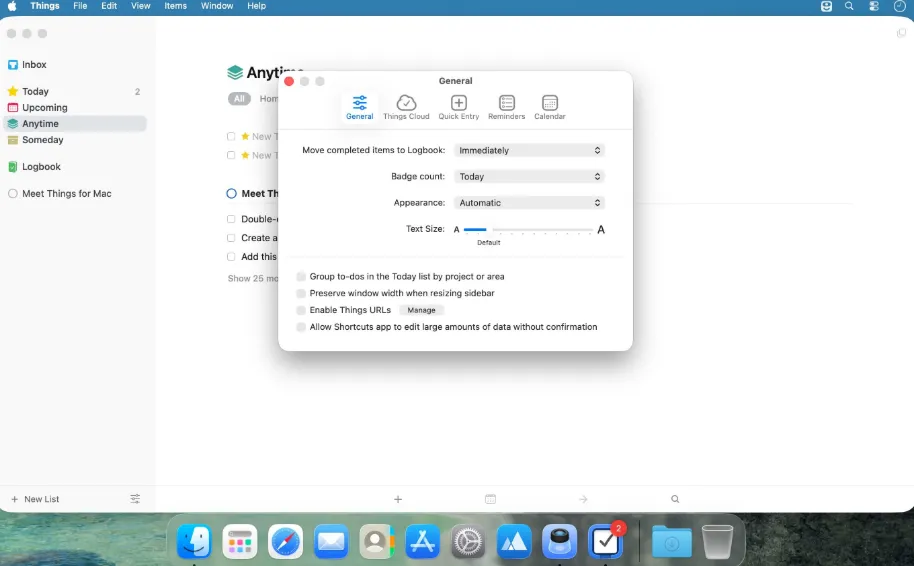Viewport: 914px width, 566px height.
Task: Launch Safari from the Dock
Action: [285, 542]
